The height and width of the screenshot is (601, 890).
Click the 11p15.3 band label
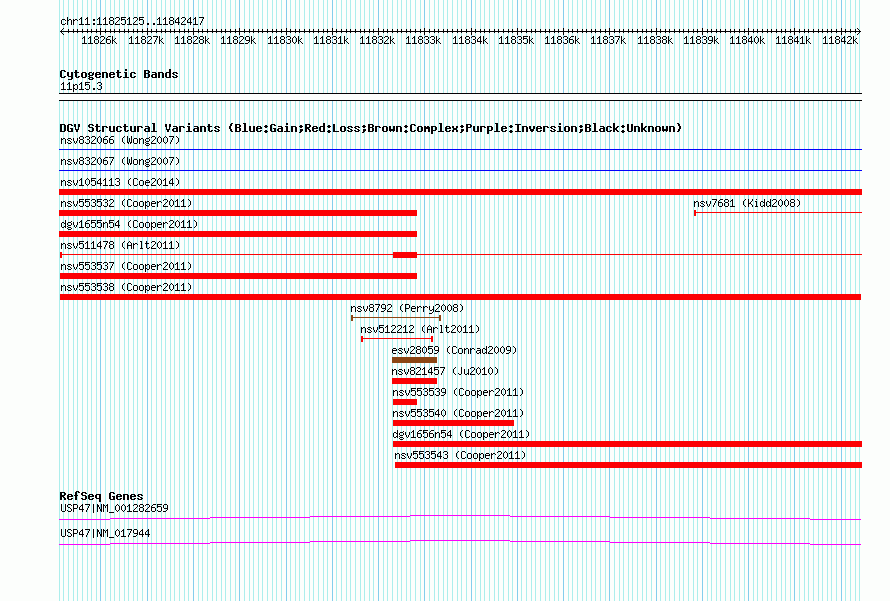[x=81, y=86]
